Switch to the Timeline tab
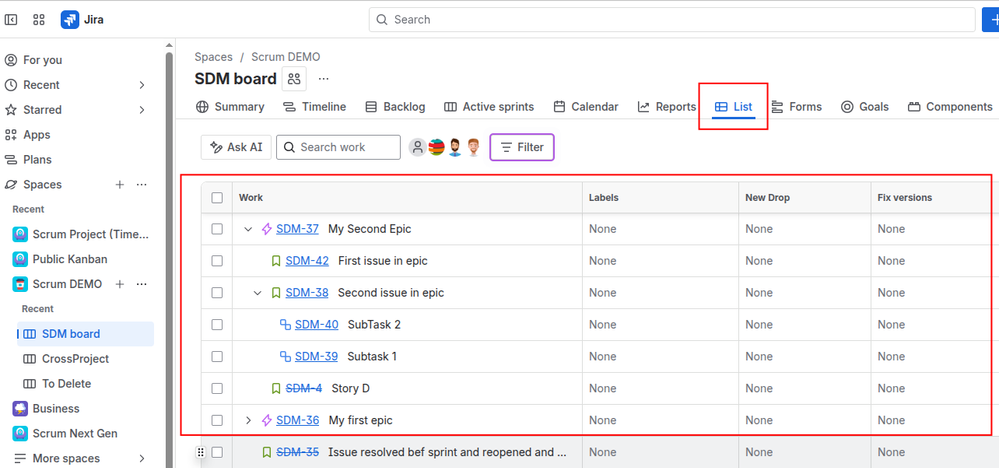Viewport: 999px width, 468px height. (314, 107)
